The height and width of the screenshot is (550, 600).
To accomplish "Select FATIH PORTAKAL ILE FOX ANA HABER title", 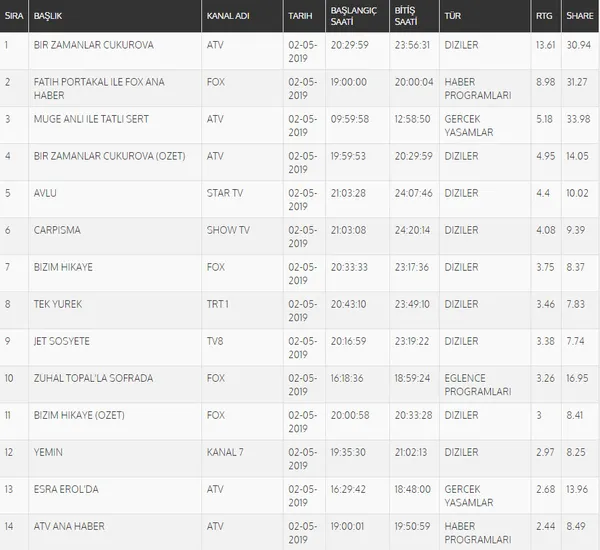I will coord(99,88).
